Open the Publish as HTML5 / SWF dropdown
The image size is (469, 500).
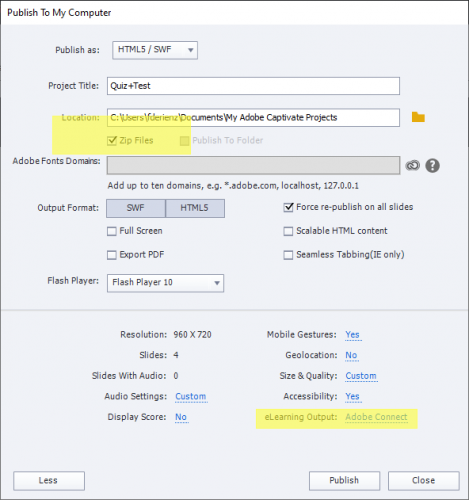click(x=155, y=50)
